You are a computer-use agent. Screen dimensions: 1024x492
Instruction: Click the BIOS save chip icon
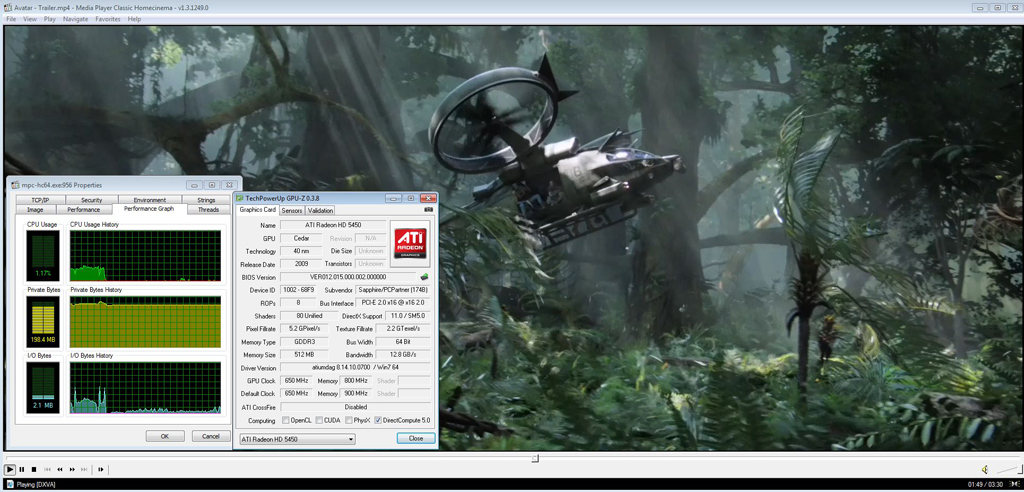(424, 277)
